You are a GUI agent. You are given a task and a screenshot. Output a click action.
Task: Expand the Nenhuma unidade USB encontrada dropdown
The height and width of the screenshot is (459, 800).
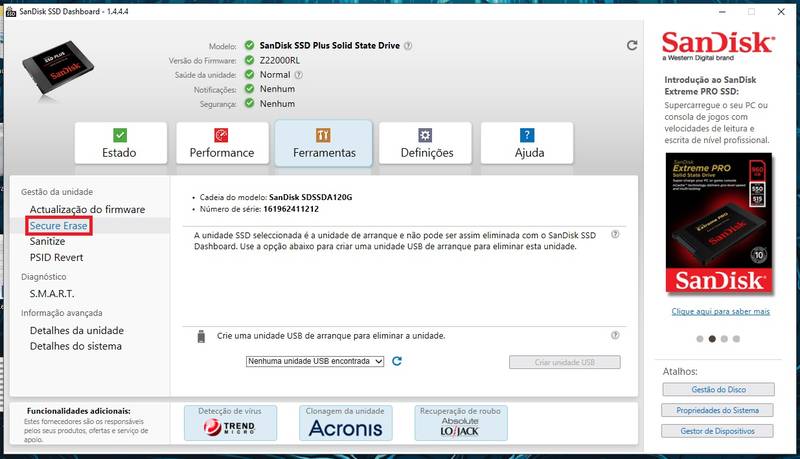tap(315, 361)
